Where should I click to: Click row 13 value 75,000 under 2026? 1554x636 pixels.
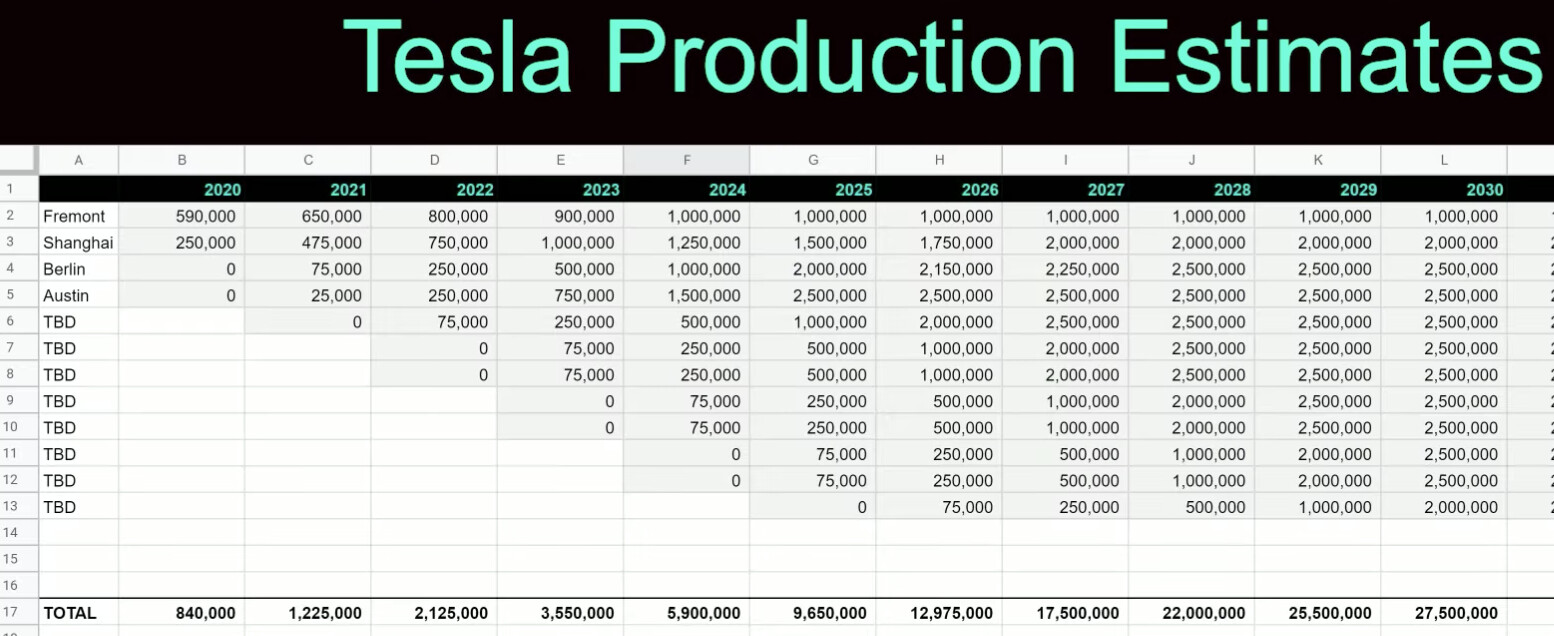click(939, 507)
